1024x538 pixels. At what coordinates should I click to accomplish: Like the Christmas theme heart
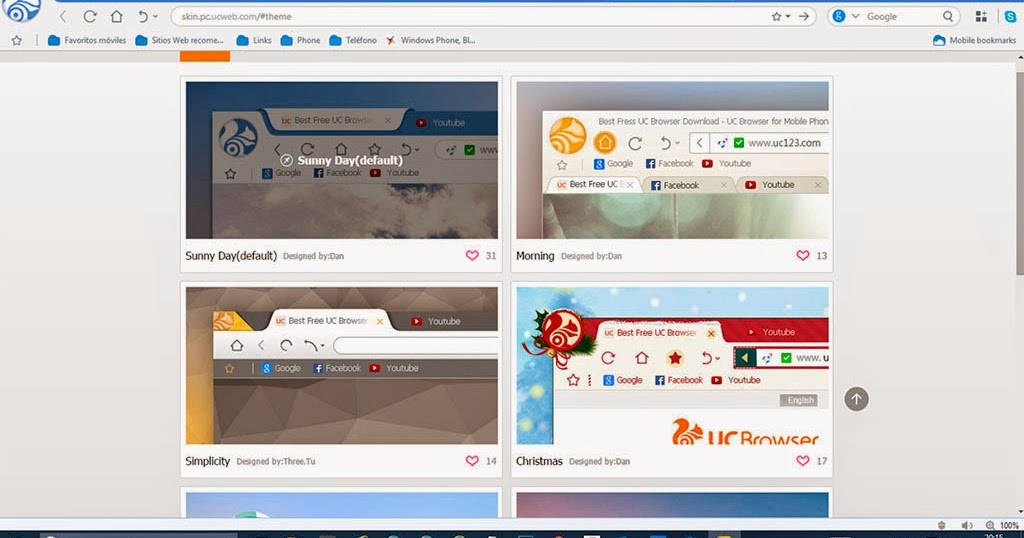point(803,460)
